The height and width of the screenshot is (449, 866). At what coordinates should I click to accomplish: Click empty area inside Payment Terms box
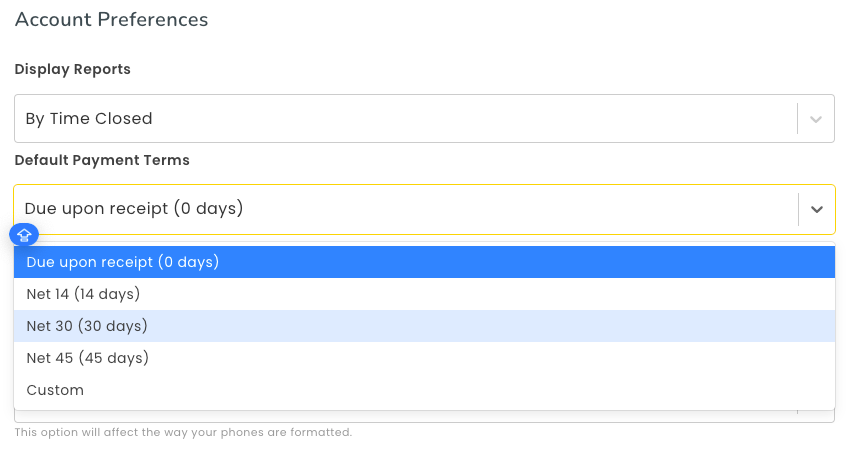[x=519, y=209]
